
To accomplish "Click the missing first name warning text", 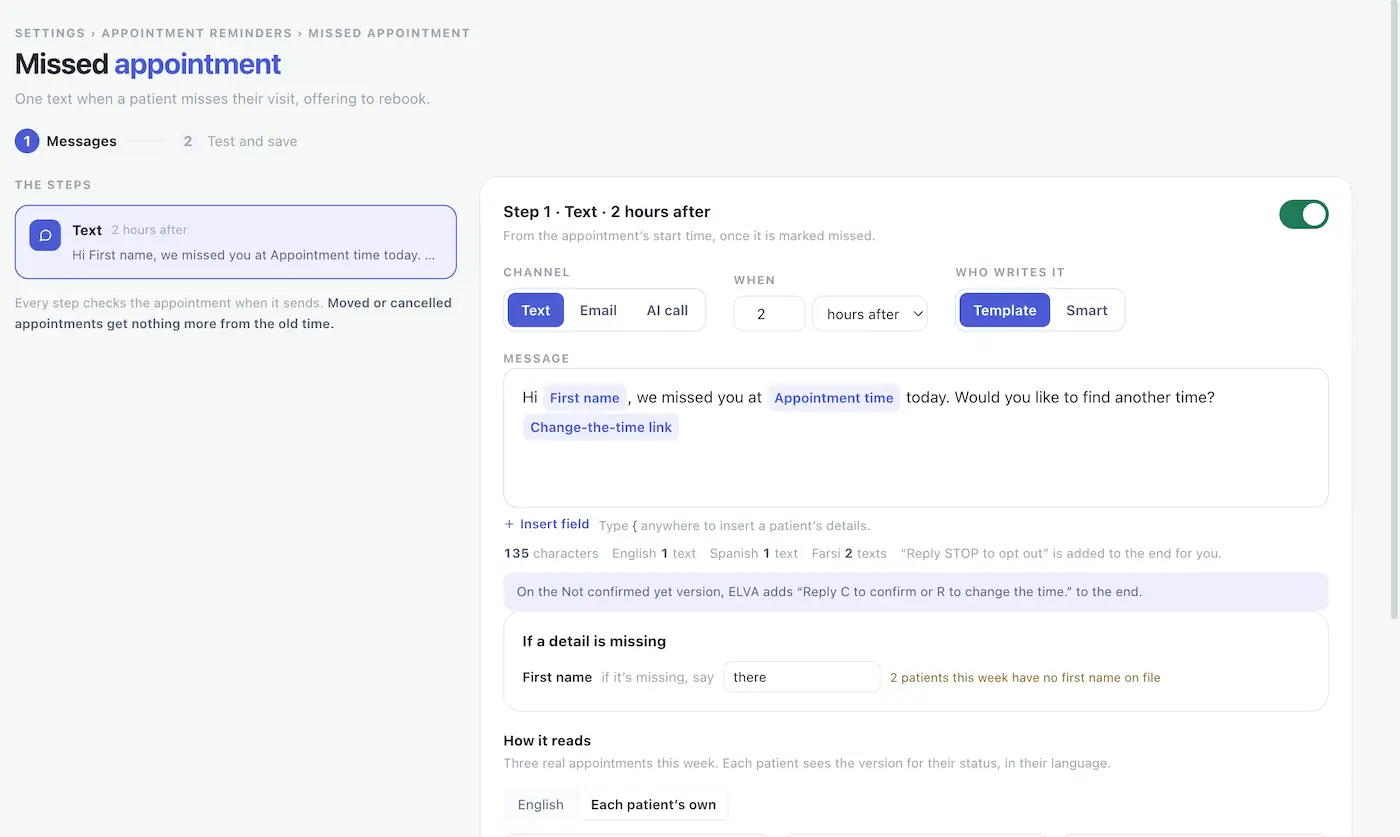I will click(x=1025, y=677).
